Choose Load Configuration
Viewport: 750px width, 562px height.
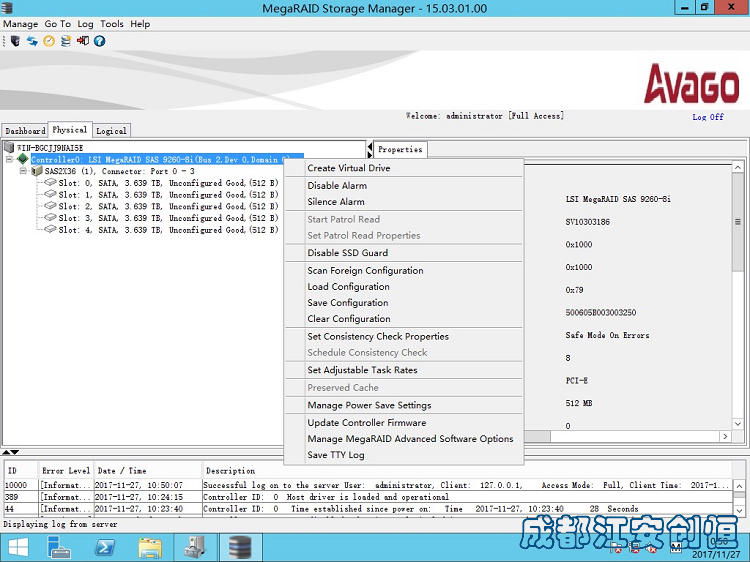click(404, 287)
